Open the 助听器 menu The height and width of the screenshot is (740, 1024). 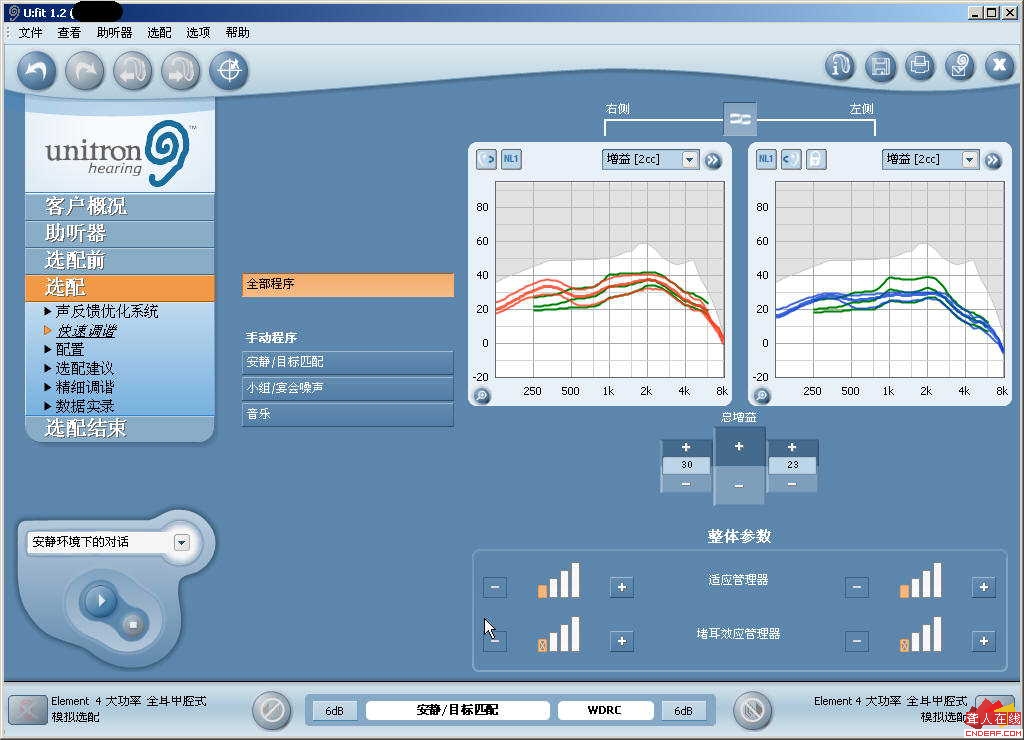click(x=114, y=33)
